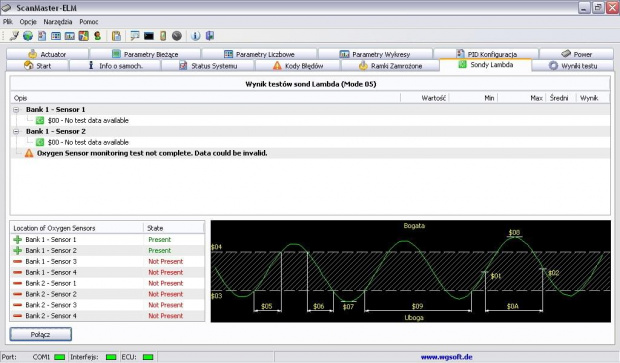
Task: Click the green ECU status indicator
Action: click(x=148, y=357)
